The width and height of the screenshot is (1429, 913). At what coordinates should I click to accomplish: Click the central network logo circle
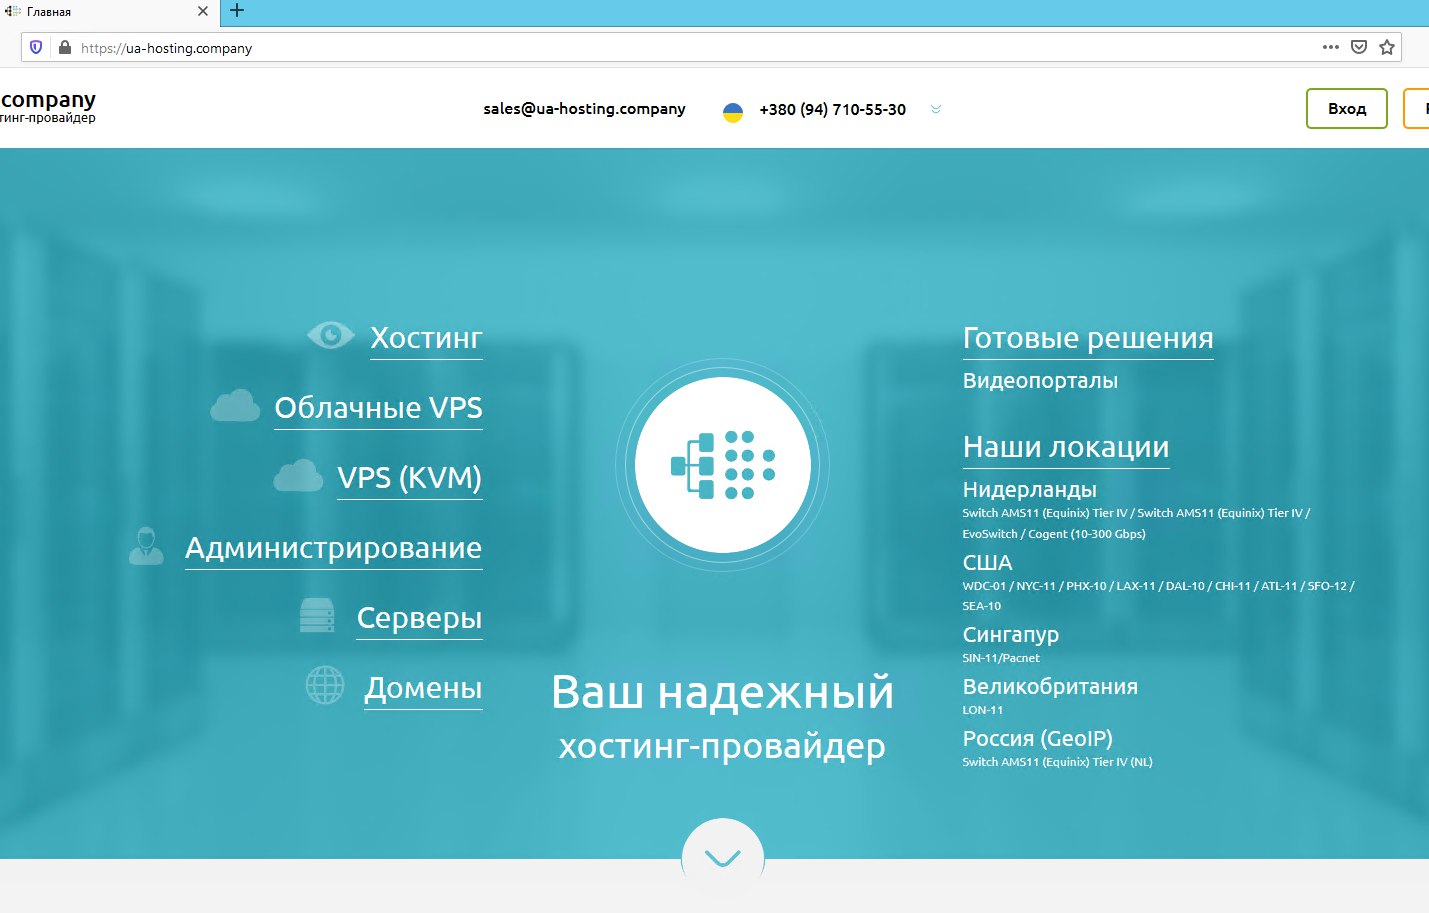click(x=723, y=465)
